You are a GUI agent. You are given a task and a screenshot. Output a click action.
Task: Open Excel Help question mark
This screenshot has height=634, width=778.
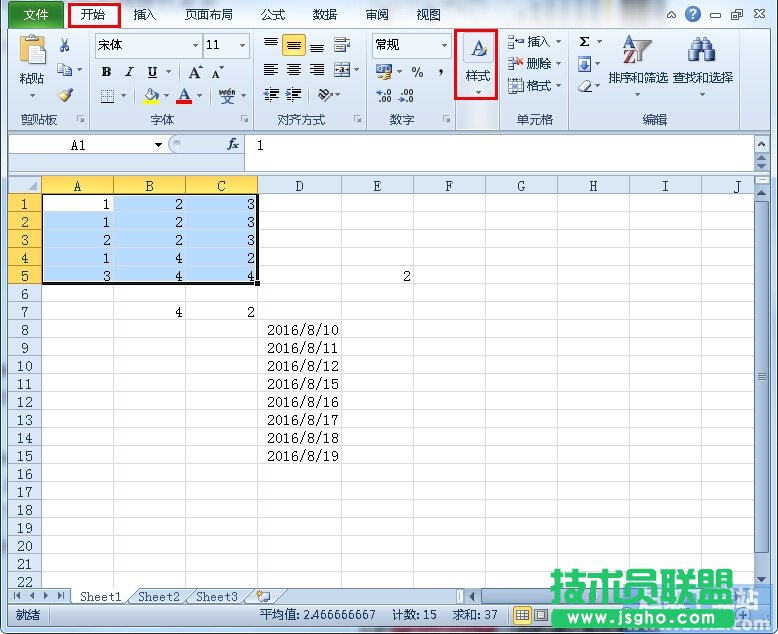click(693, 14)
